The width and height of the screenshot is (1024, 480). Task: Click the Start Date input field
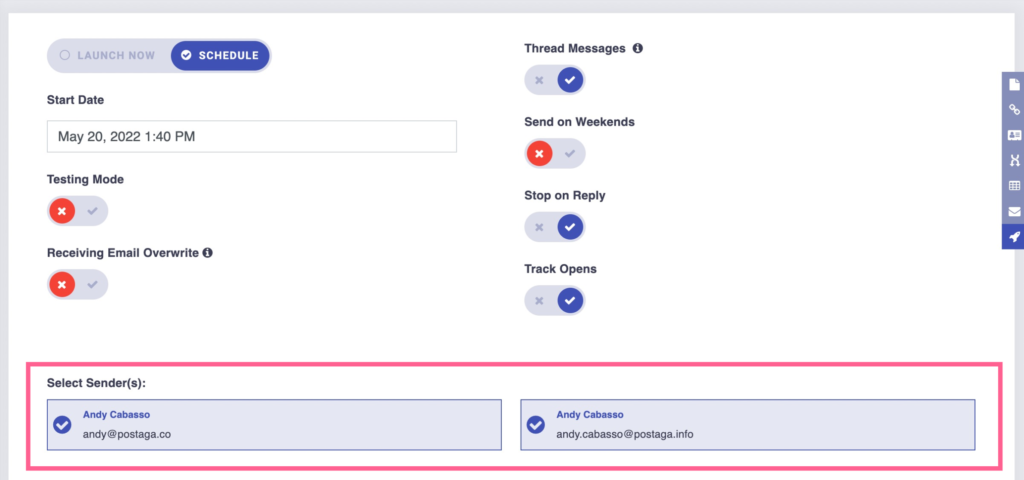pyautogui.click(x=251, y=136)
